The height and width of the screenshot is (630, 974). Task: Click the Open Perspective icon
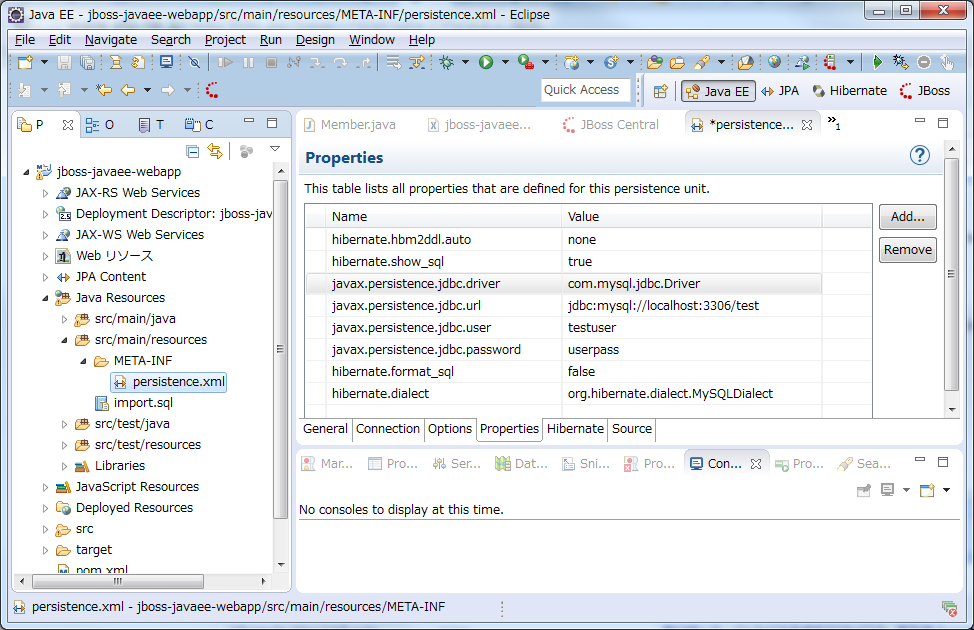point(660,91)
